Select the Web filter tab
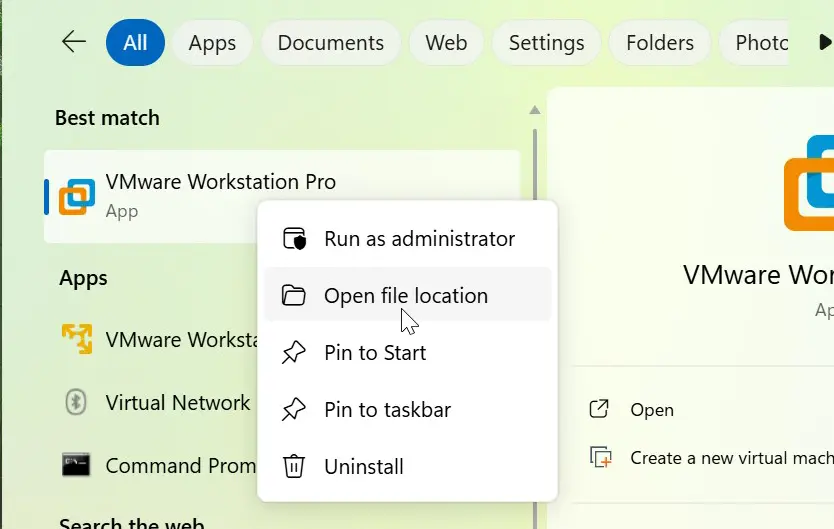This screenshot has height=529, width=834. click(446, 43)
